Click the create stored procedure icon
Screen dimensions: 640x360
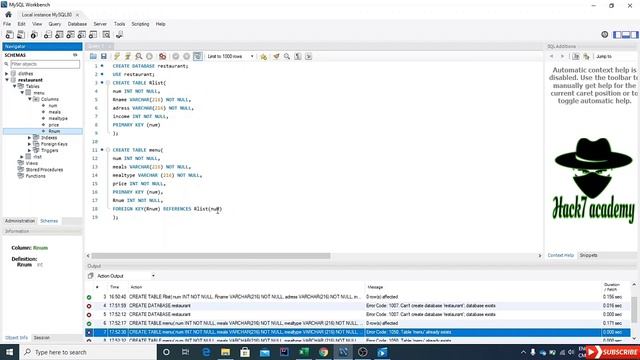coord(82,35)
